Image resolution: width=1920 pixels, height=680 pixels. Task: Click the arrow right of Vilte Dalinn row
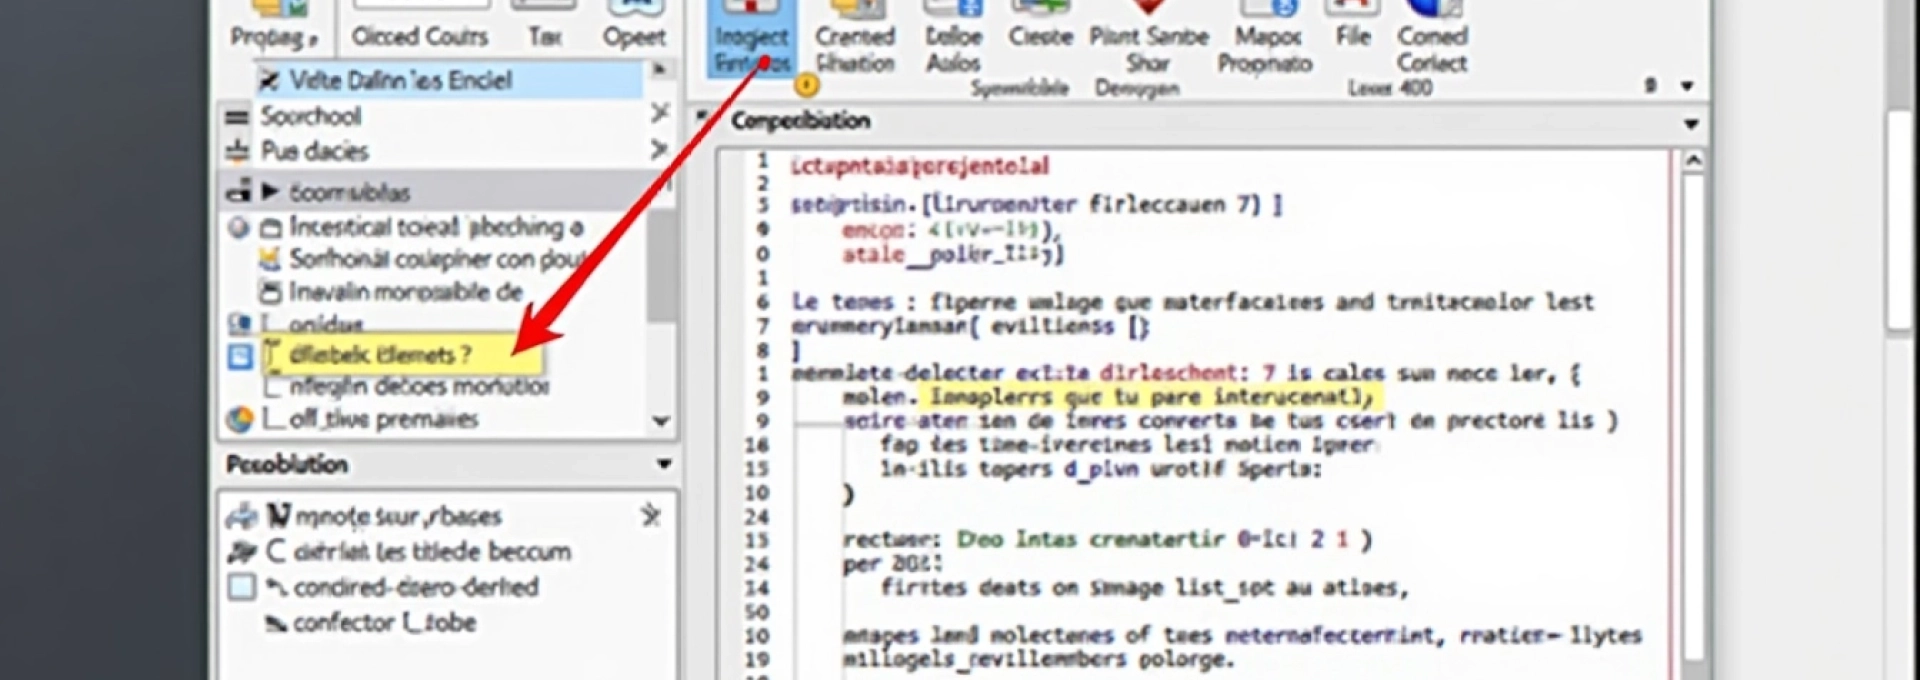[659, 69]
